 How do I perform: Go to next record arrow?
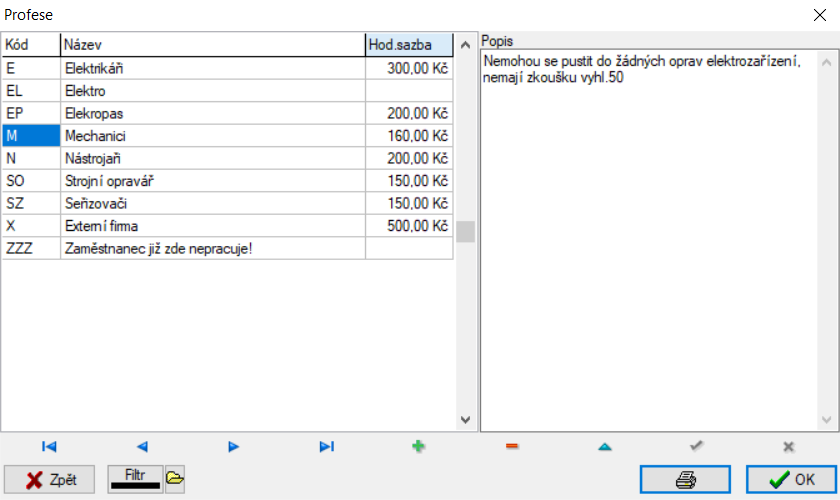(233, 446)
